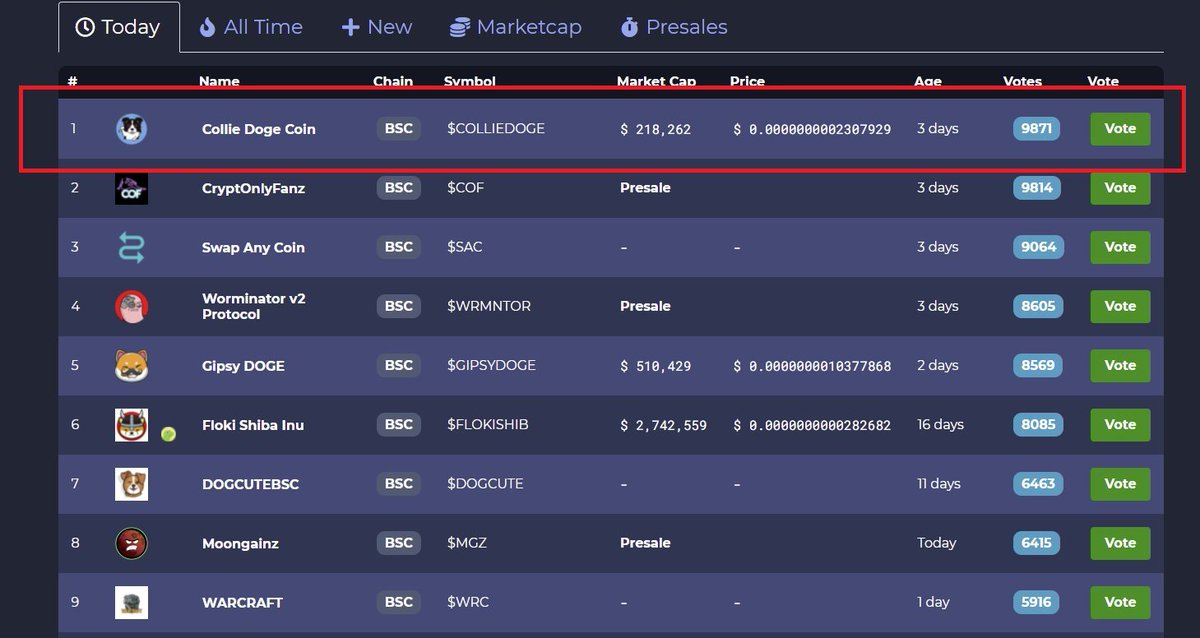Click the 6463 votes badge
The height and width of the screenshot is (638, 1200).
pyautogui.click(x=1037, y=483)
